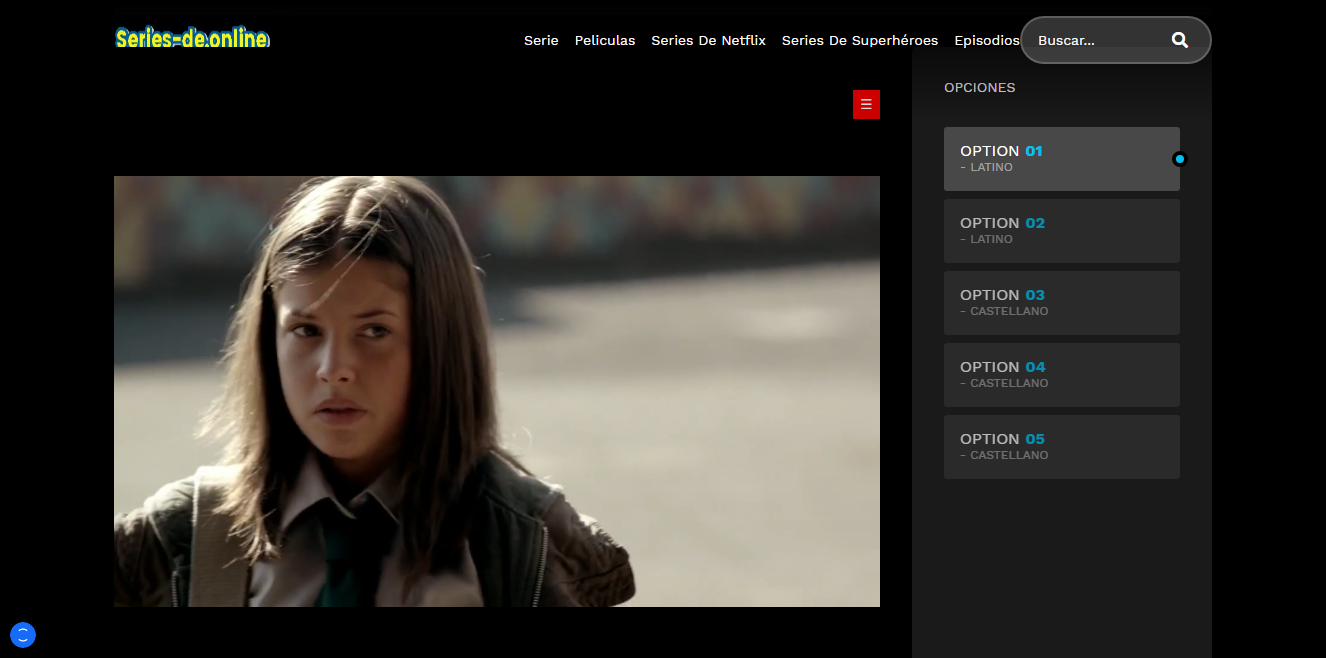Click the video player frame
Screen dimensions: 1326x658
[x=497, y=391]
